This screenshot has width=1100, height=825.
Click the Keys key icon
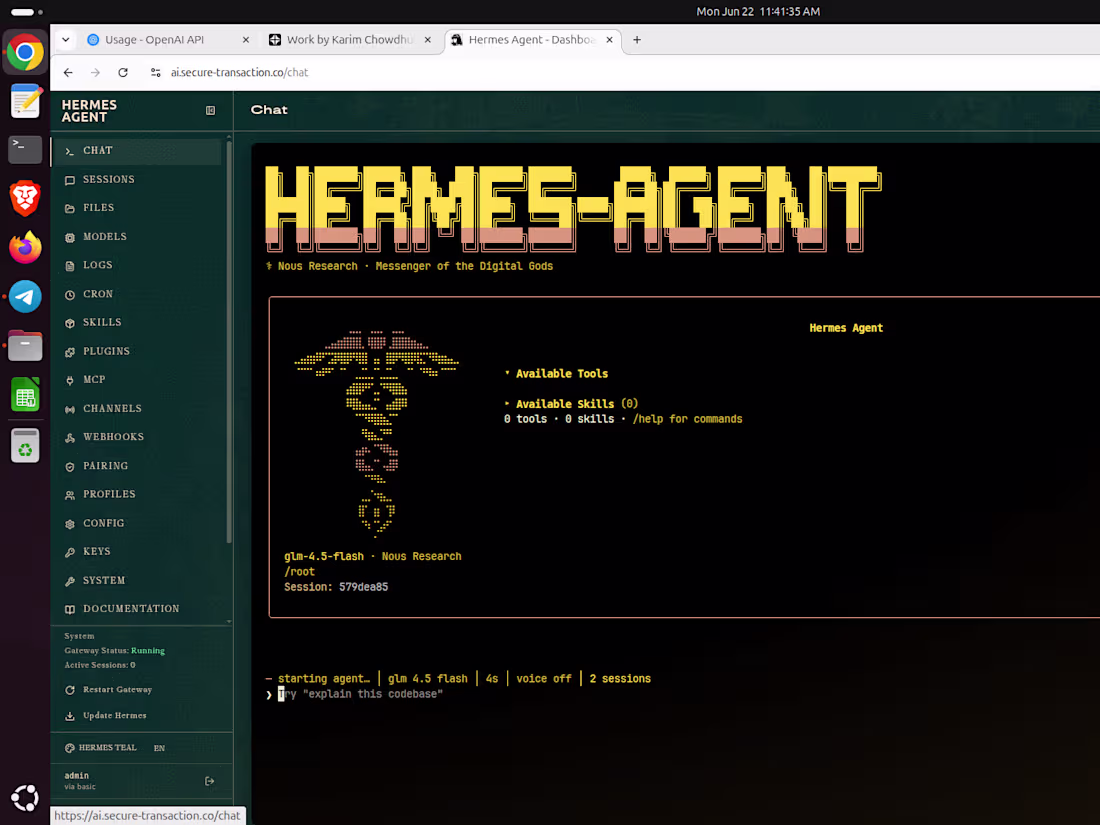point(69,552)
